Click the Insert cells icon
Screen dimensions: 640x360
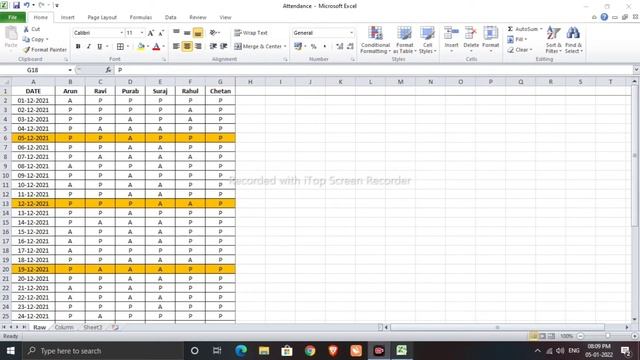(x=451, y=33)
